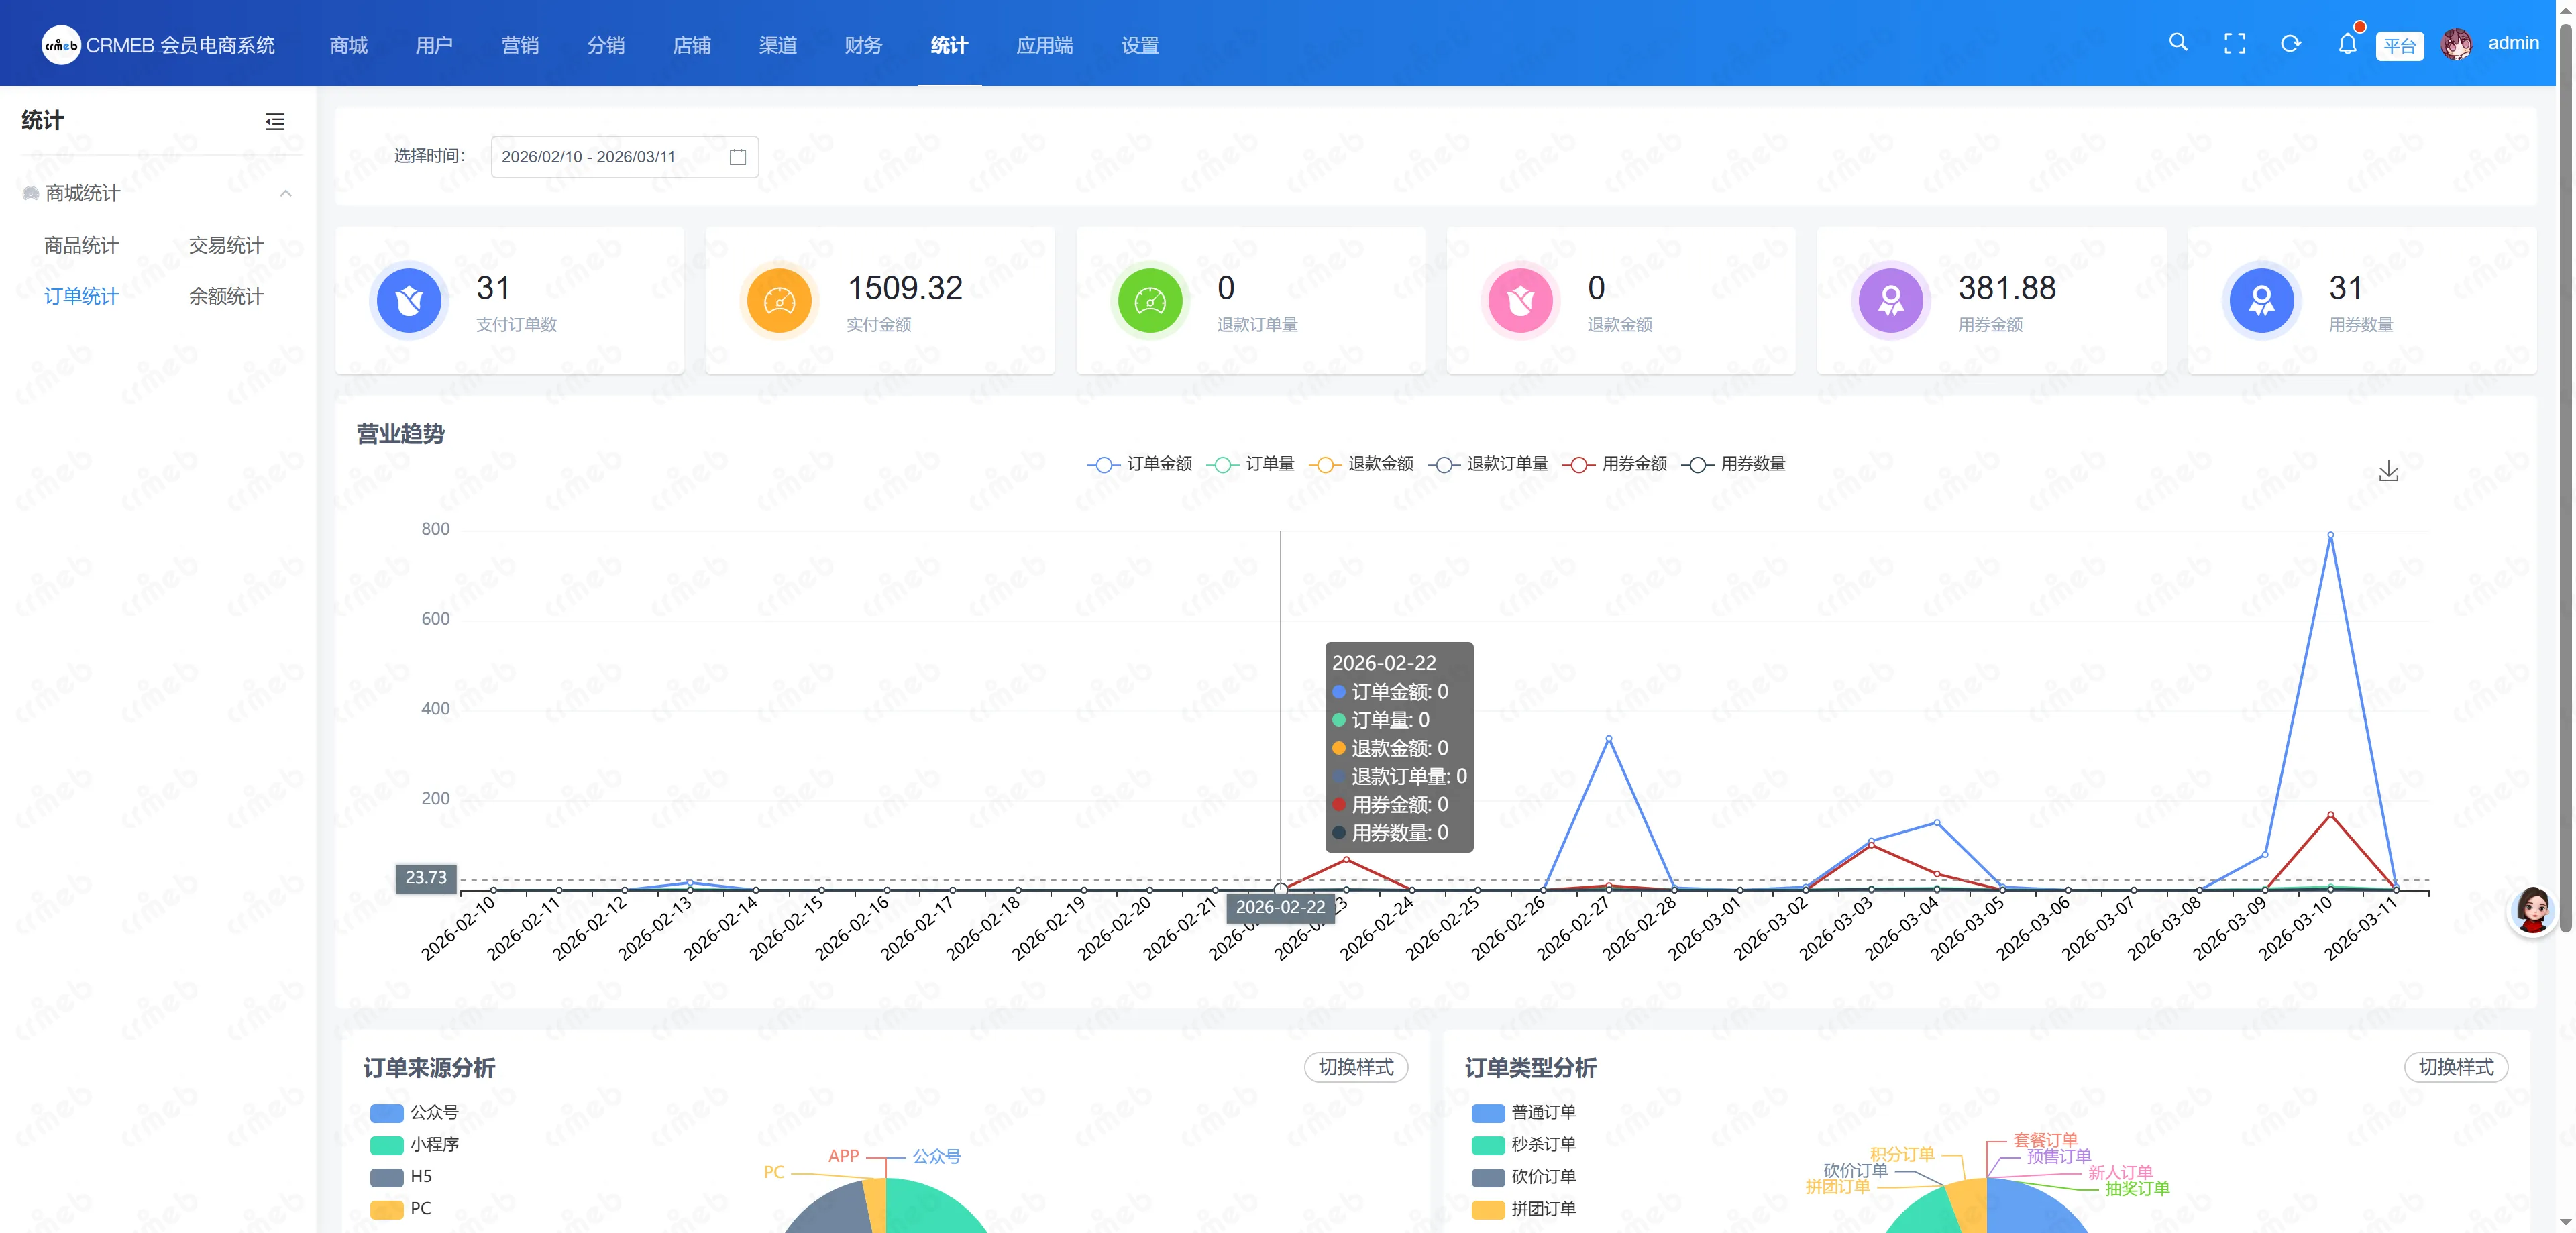Toggle 秒杀订单 in order type legend
The image size is (2576, 1233).
(x=1524, y=1144)
